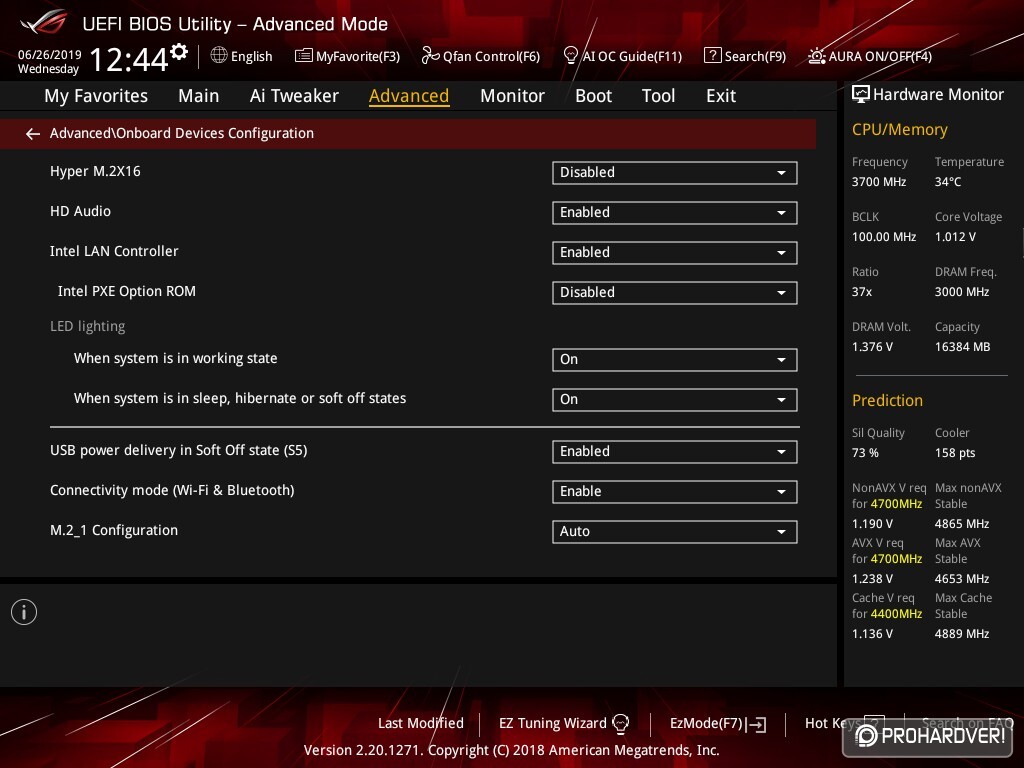Image resolution: width=1024 pixels, height=768 pixels.
Task: Click the Search question mark icon
Action: (x=712, y=56)
